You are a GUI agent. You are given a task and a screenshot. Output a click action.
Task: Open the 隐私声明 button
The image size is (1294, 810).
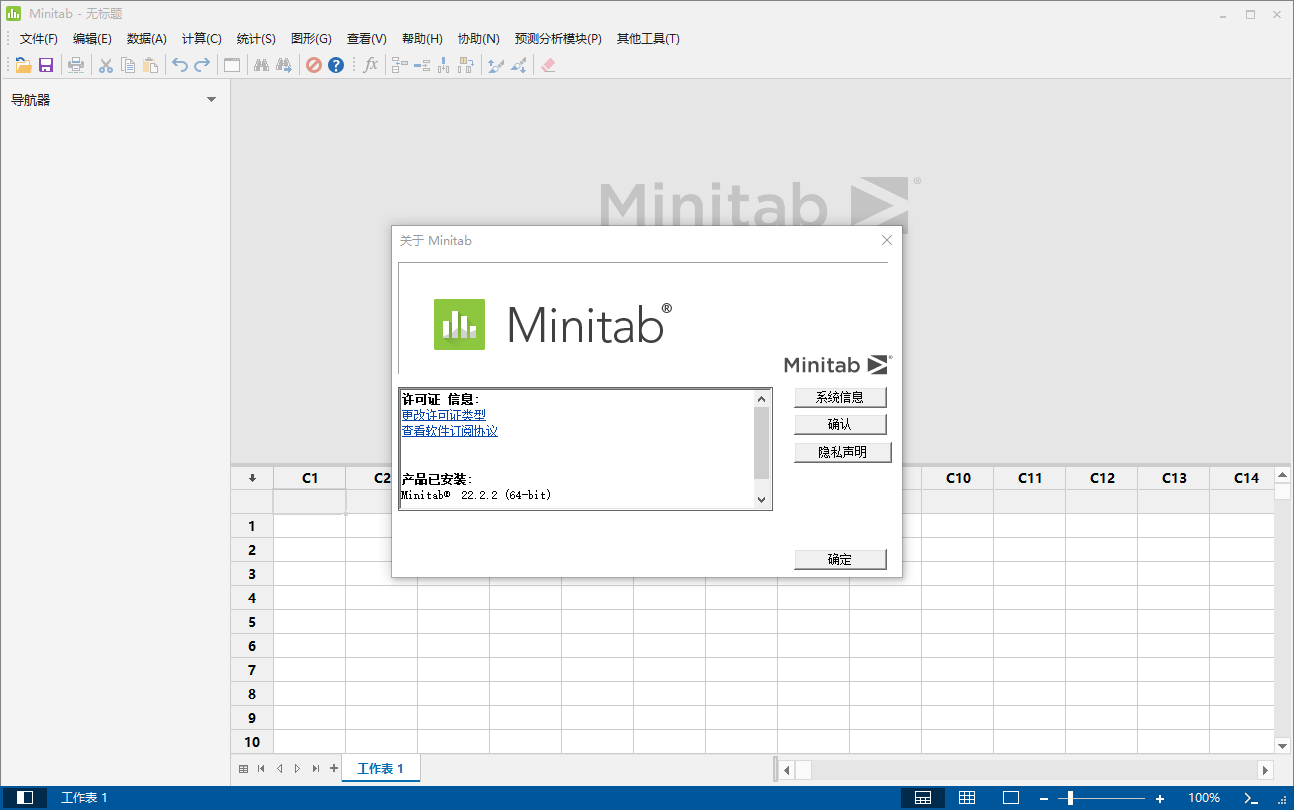[x=843, y=452]
